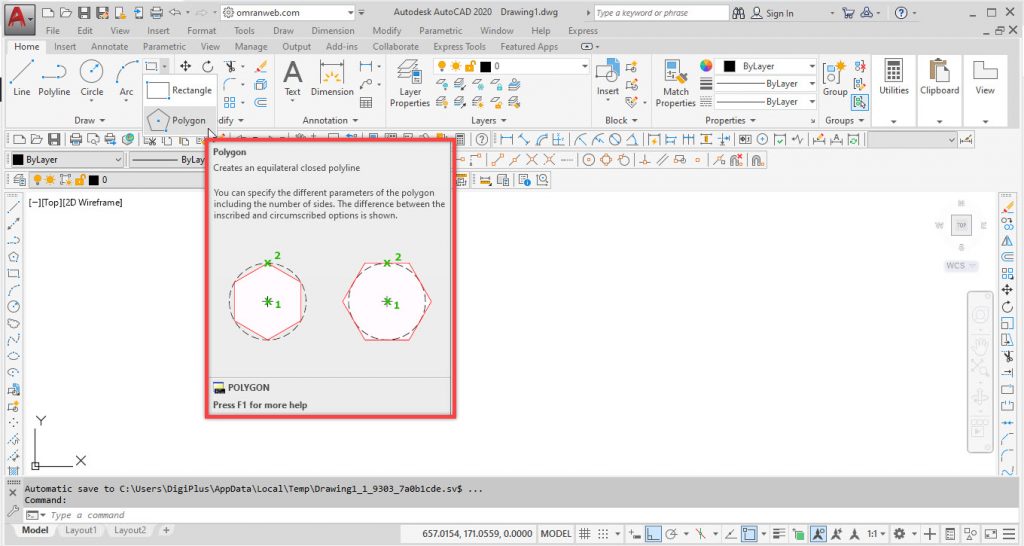Click the Dimension tool icon
Image resolution: width=1024 pixels, height=546 pixels.
332,77
